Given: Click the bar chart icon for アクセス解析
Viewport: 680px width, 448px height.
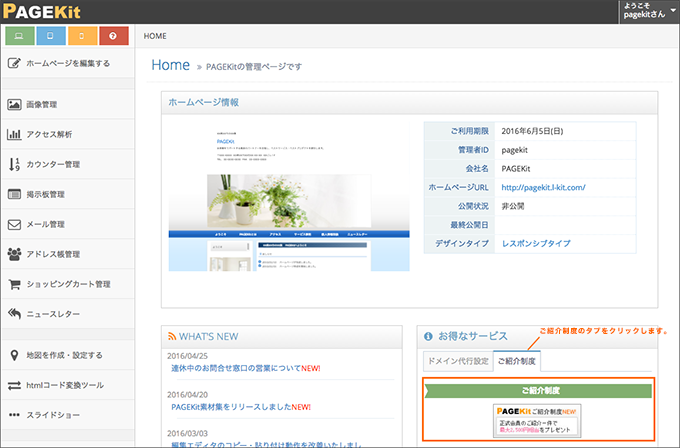Looking at the screenshot, I should click(14, 134).
